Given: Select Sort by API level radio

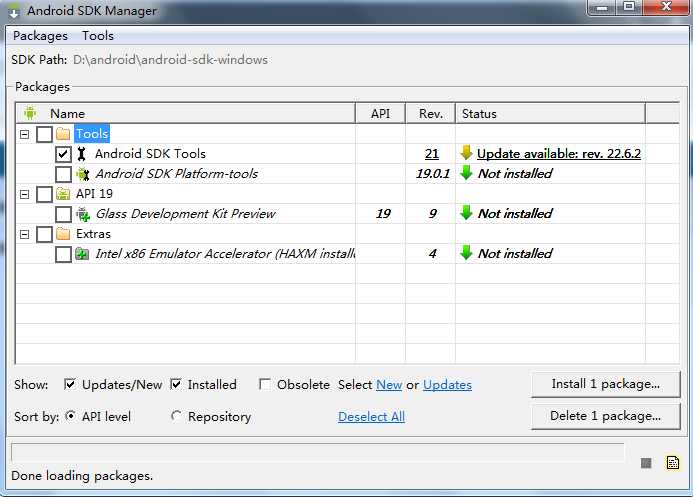Looking at the screenshot, I should click(70, 416).
